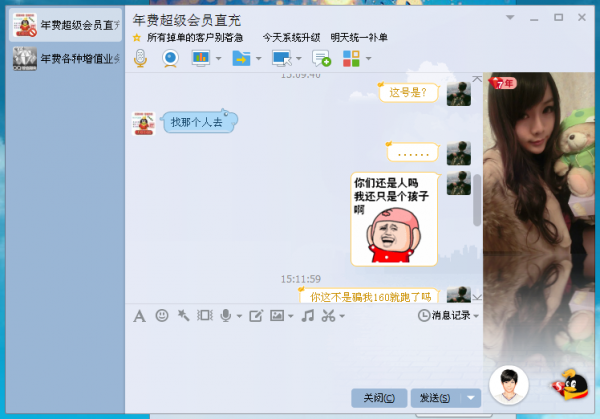This screenshot has height=419, width=600.
Task: Create a discussion group with chat-plus icon
Action: point(321,59)
